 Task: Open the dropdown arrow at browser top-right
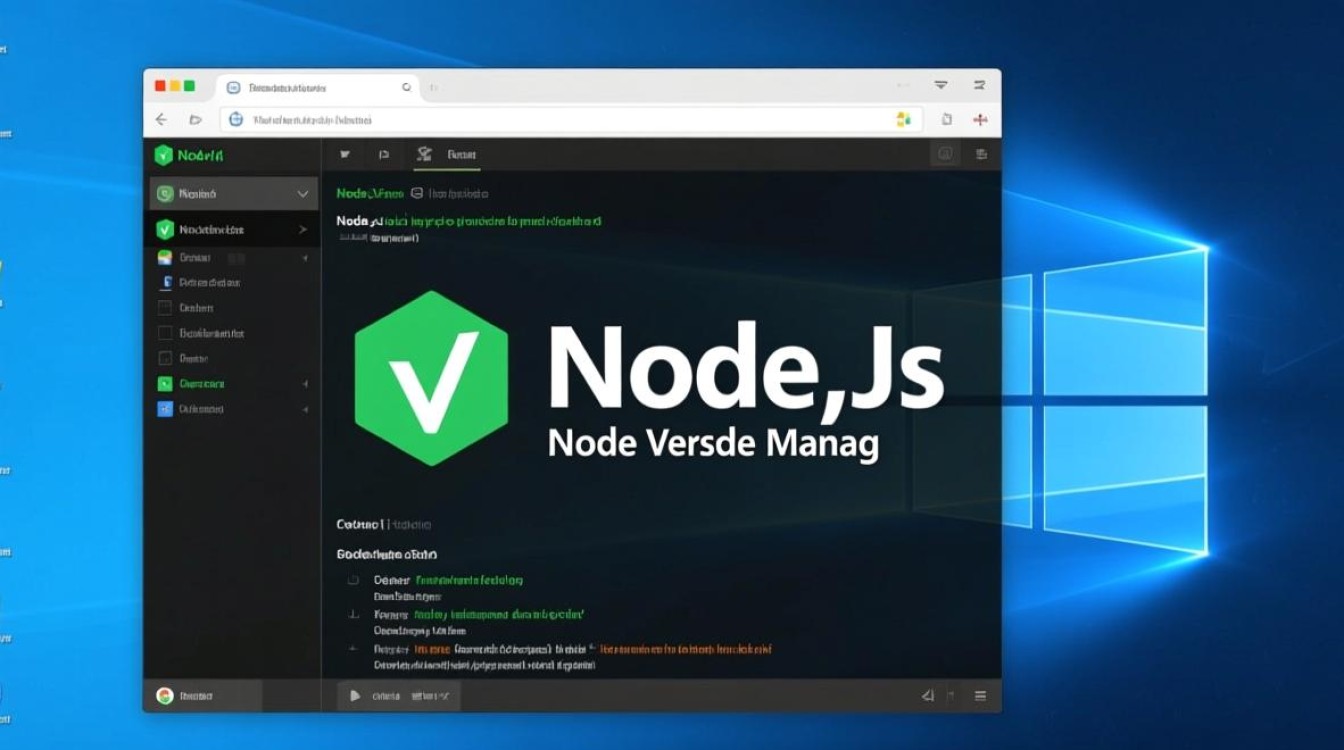tap(941, 86)
